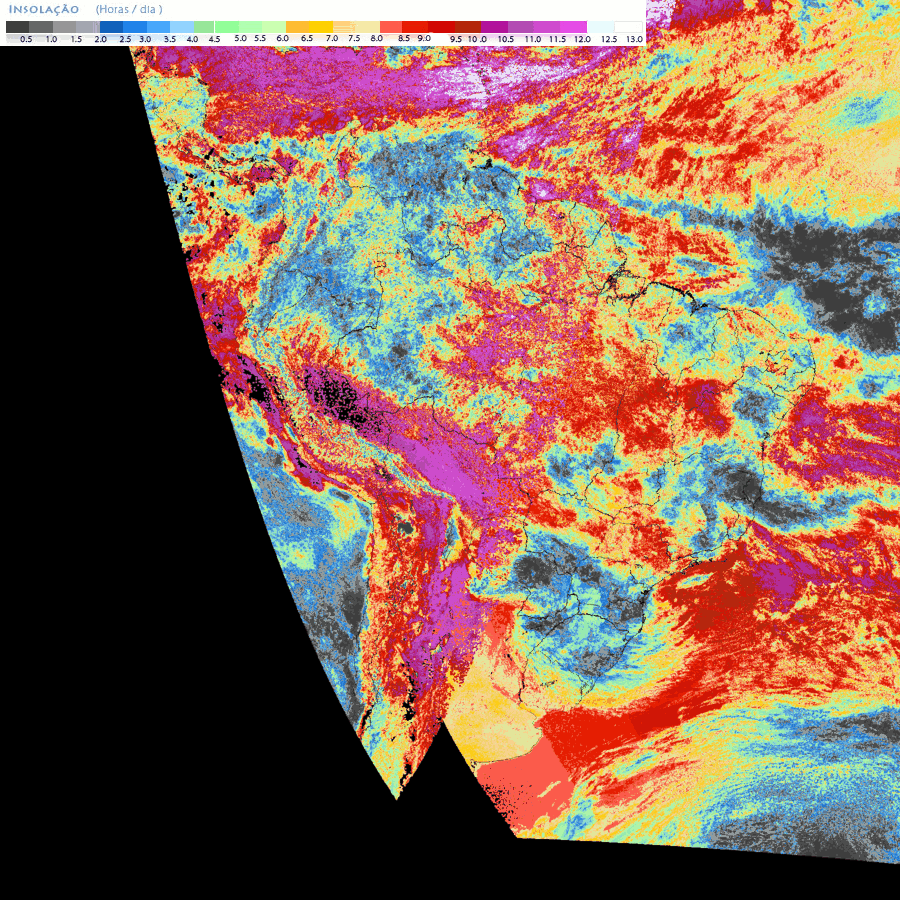Click the white swatch above 13.0

pos(628,27)
